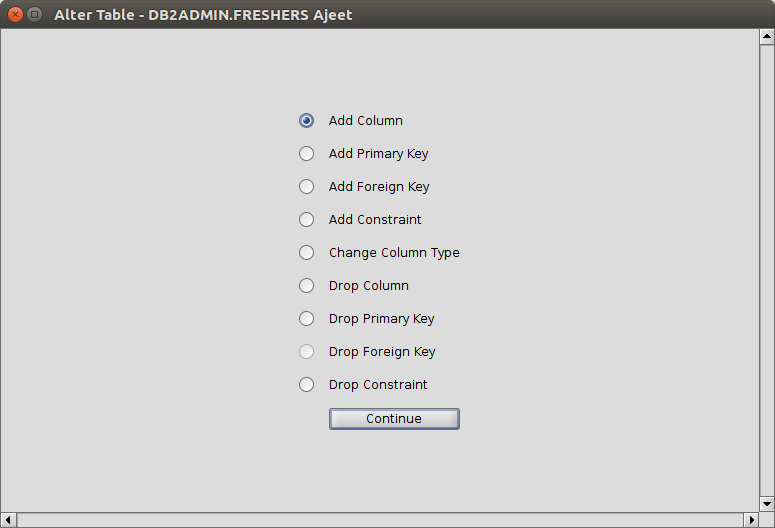
Task: Click the vertical scrollbar down arrow
Action: pos(767,504)
